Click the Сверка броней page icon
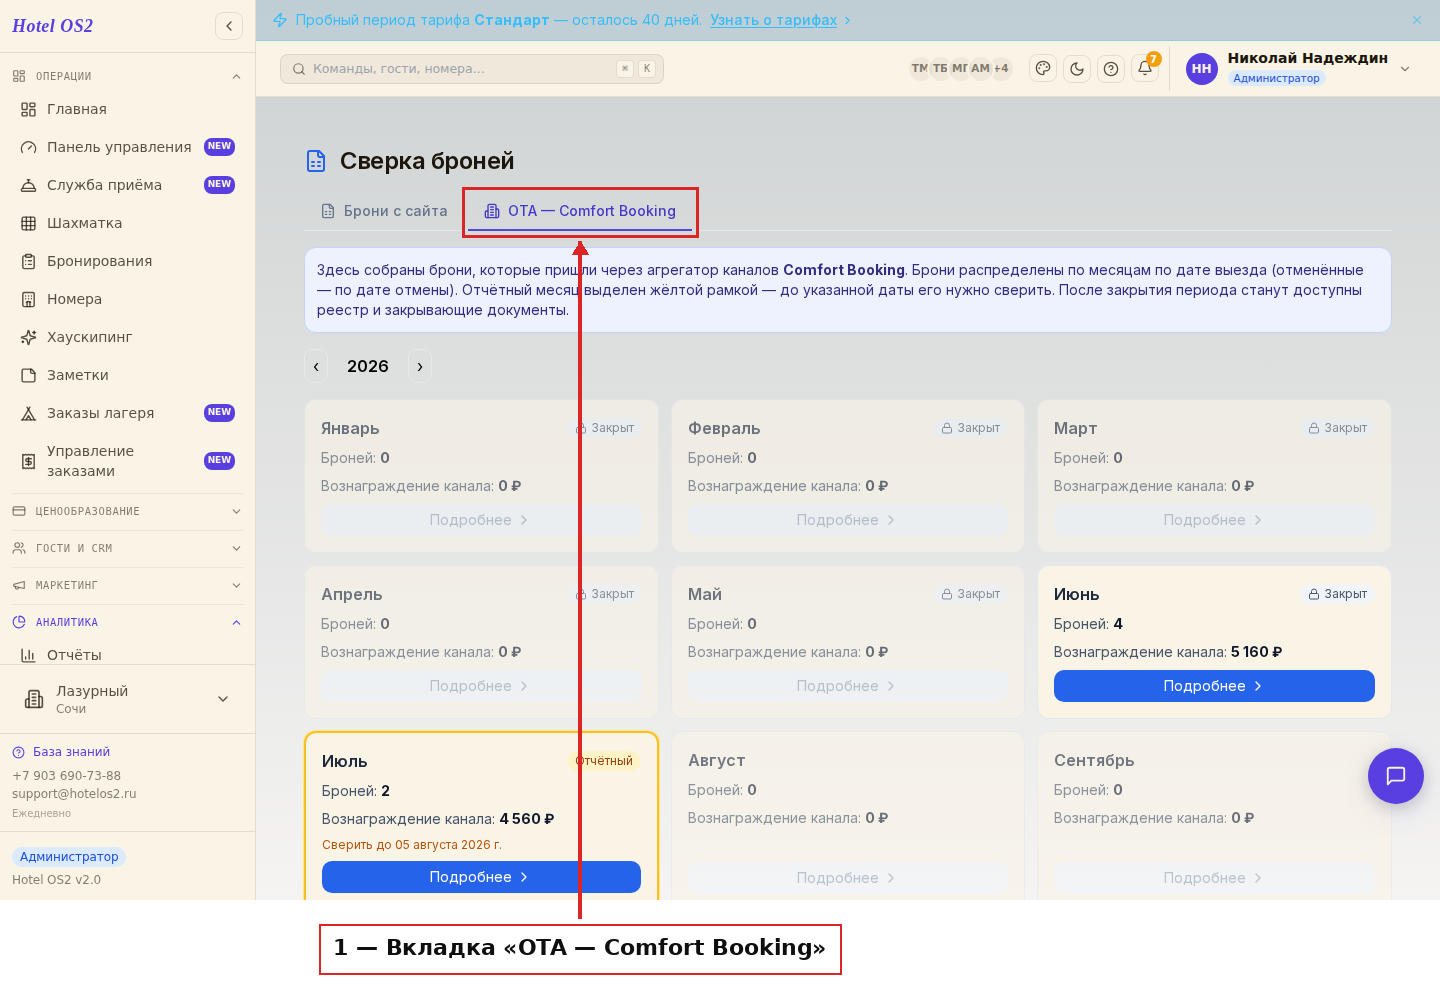The height and width of the screenshot is (998, 1440). (316, 161)
